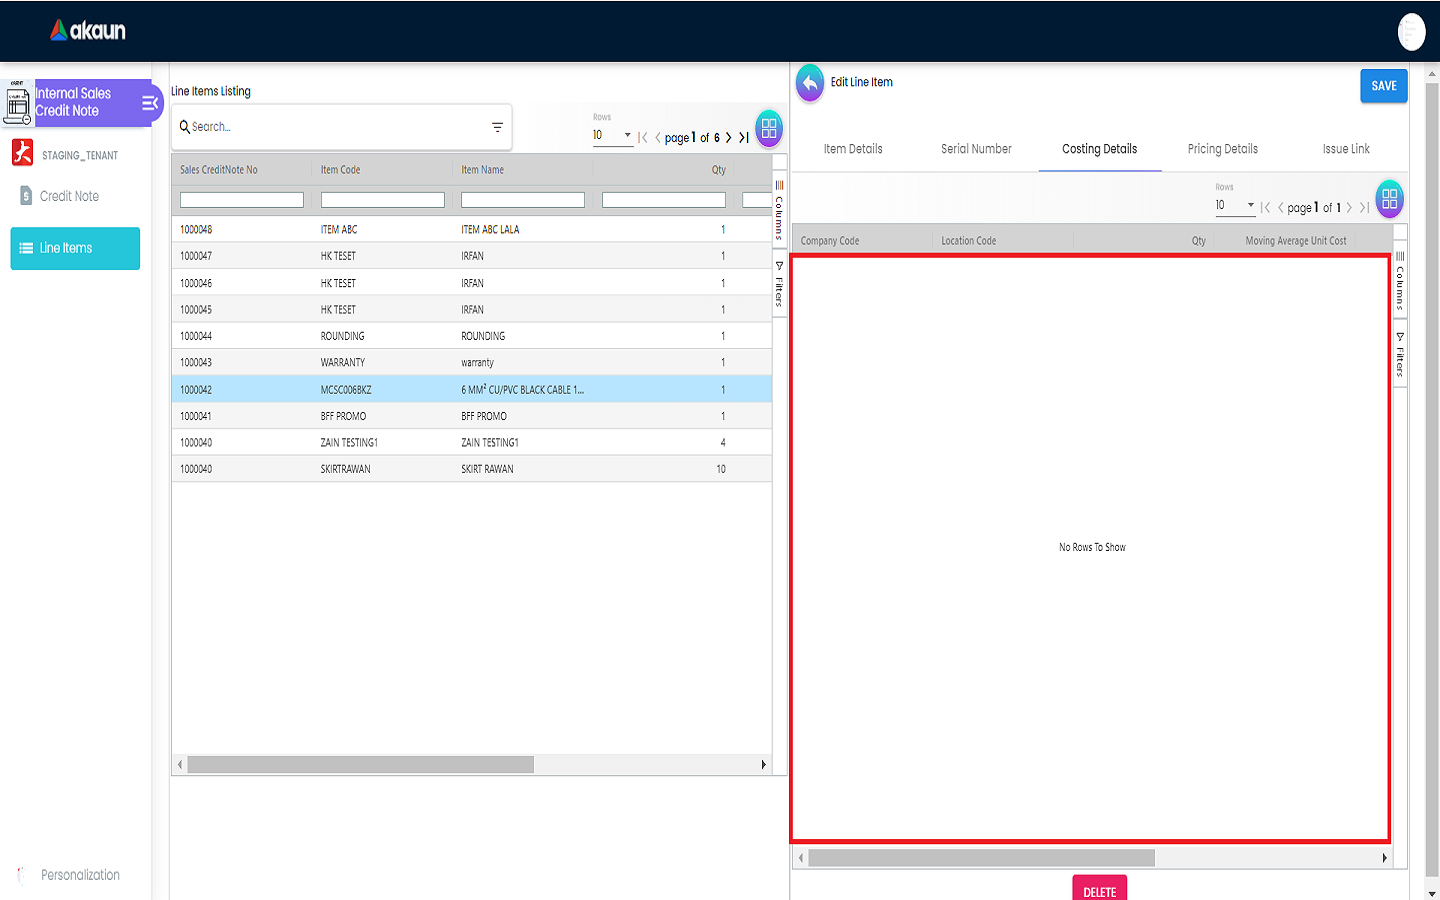The height and width of the screenshot is (900, 1440).
Task: Open the grid view icon in Costing Details
Action: click(1389, 199)
